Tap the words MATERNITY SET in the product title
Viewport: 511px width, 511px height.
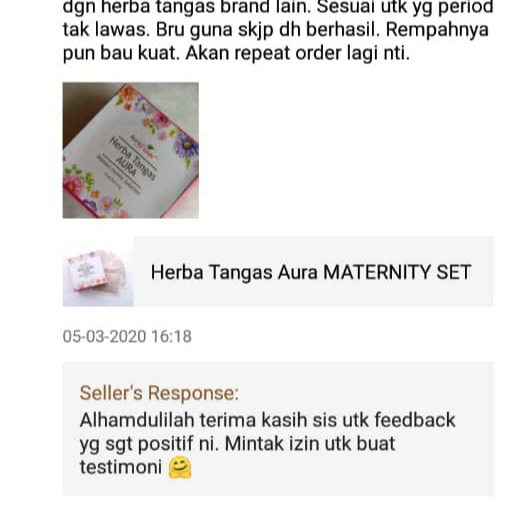point(397,272)
